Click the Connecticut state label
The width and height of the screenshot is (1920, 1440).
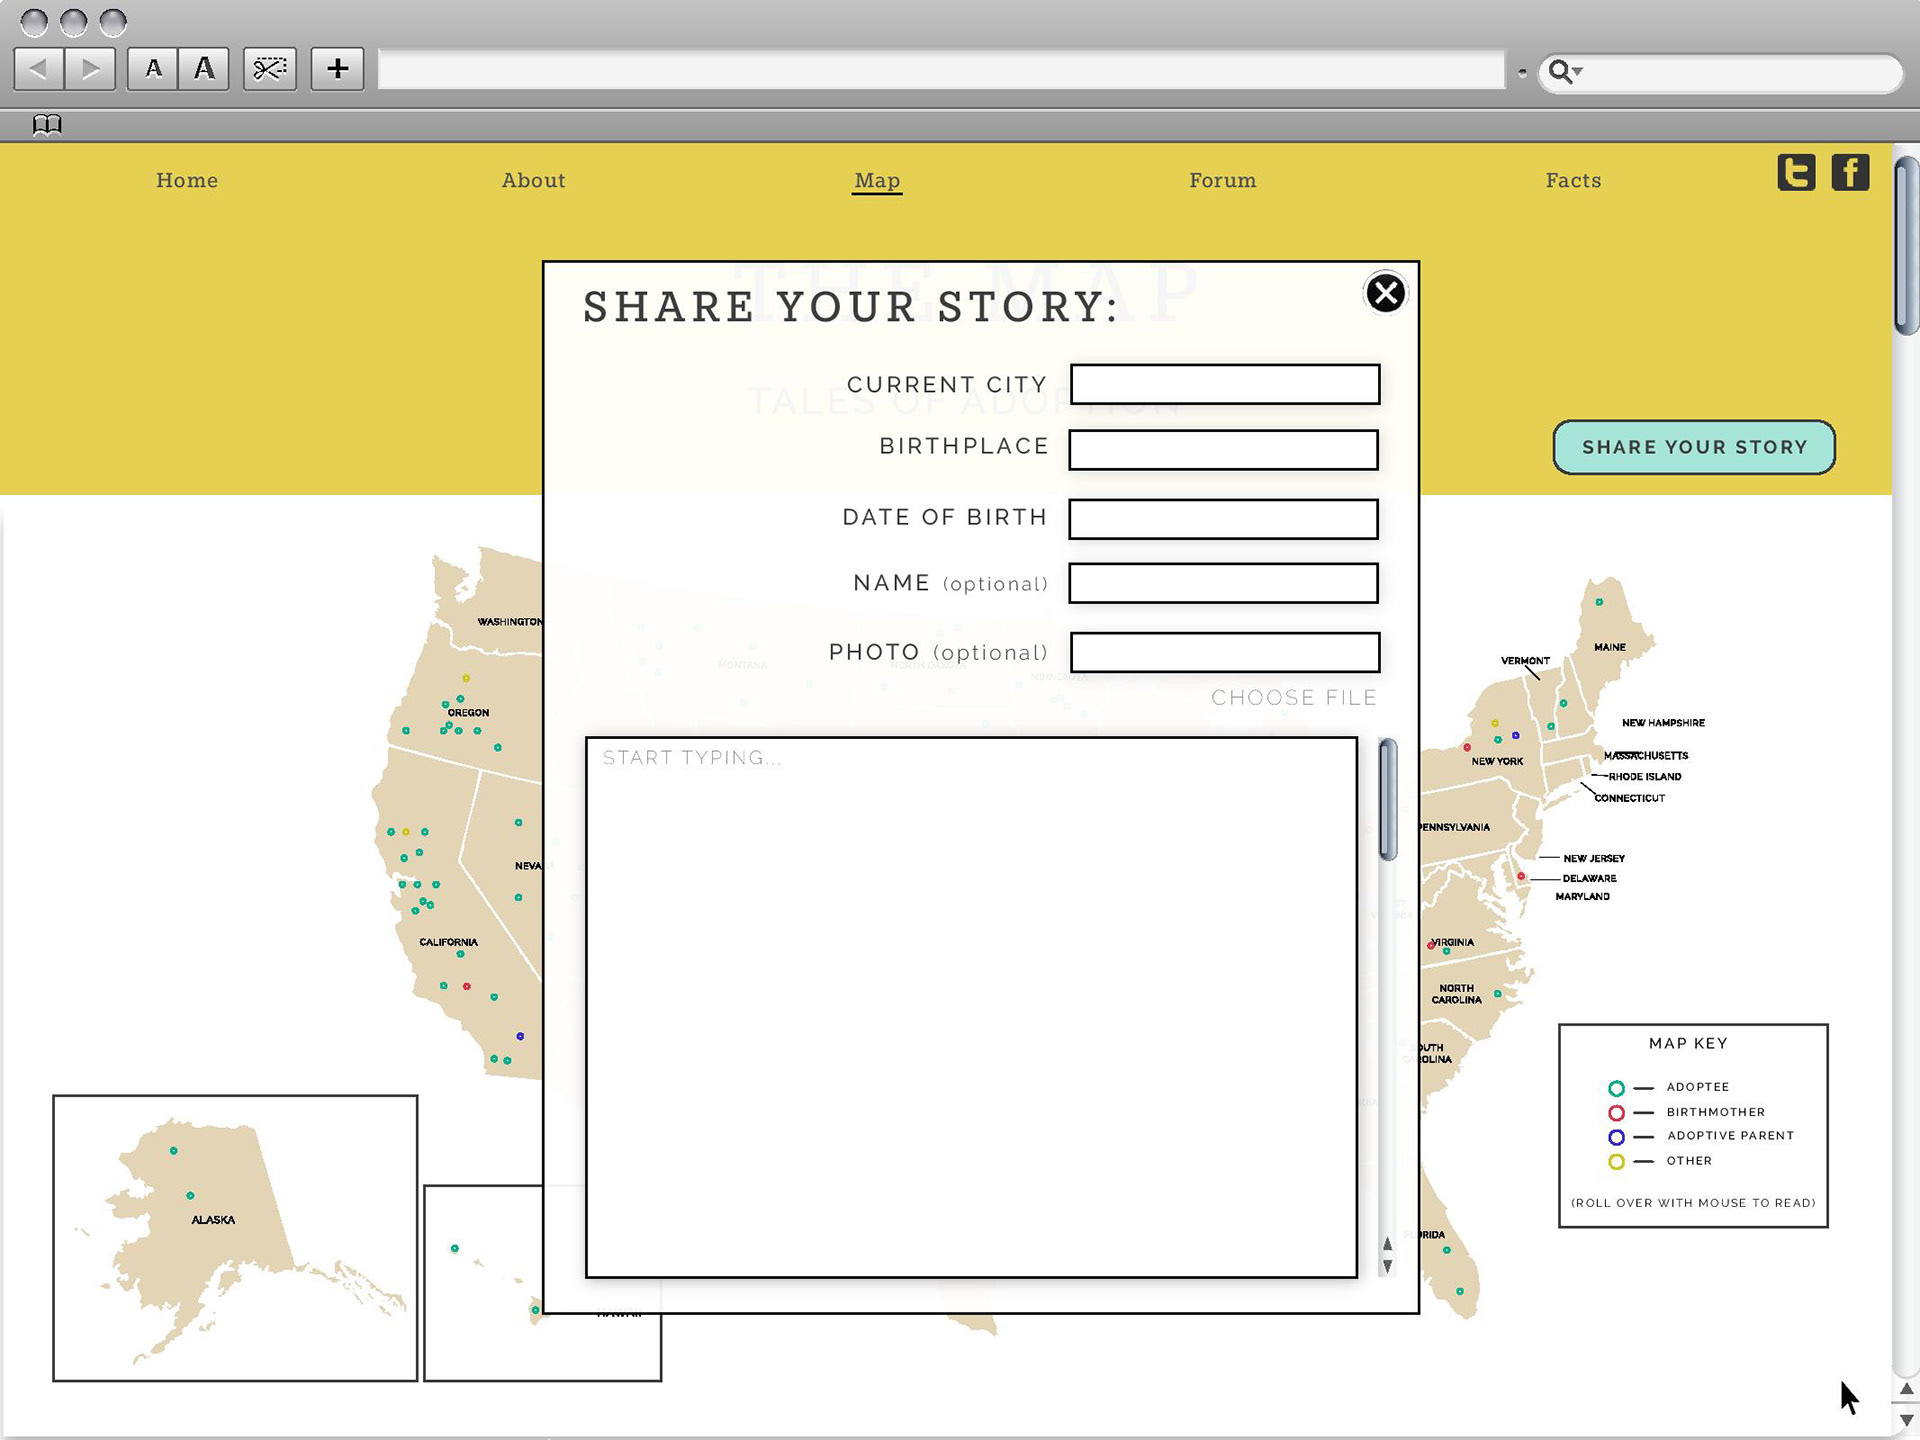click(x=1629, y=798)
